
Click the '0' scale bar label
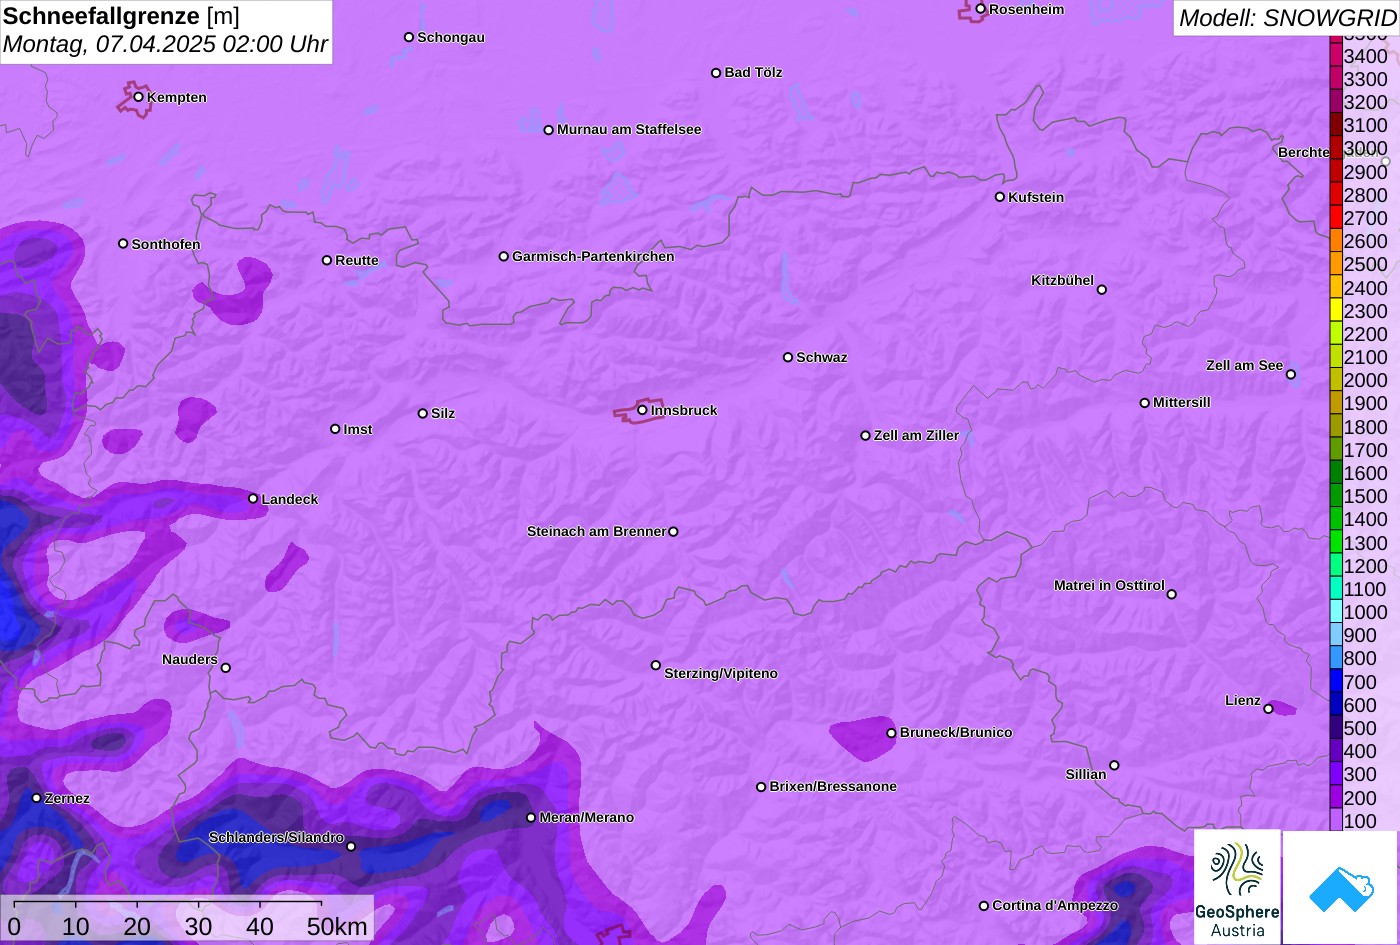pos(14,927)
